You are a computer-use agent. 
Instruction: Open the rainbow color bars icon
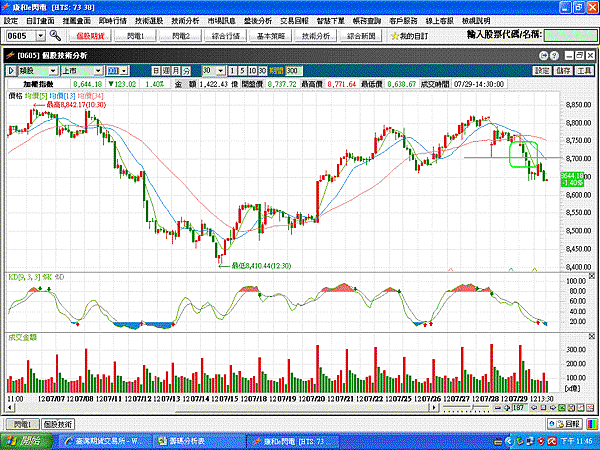[x=591, y=424]
